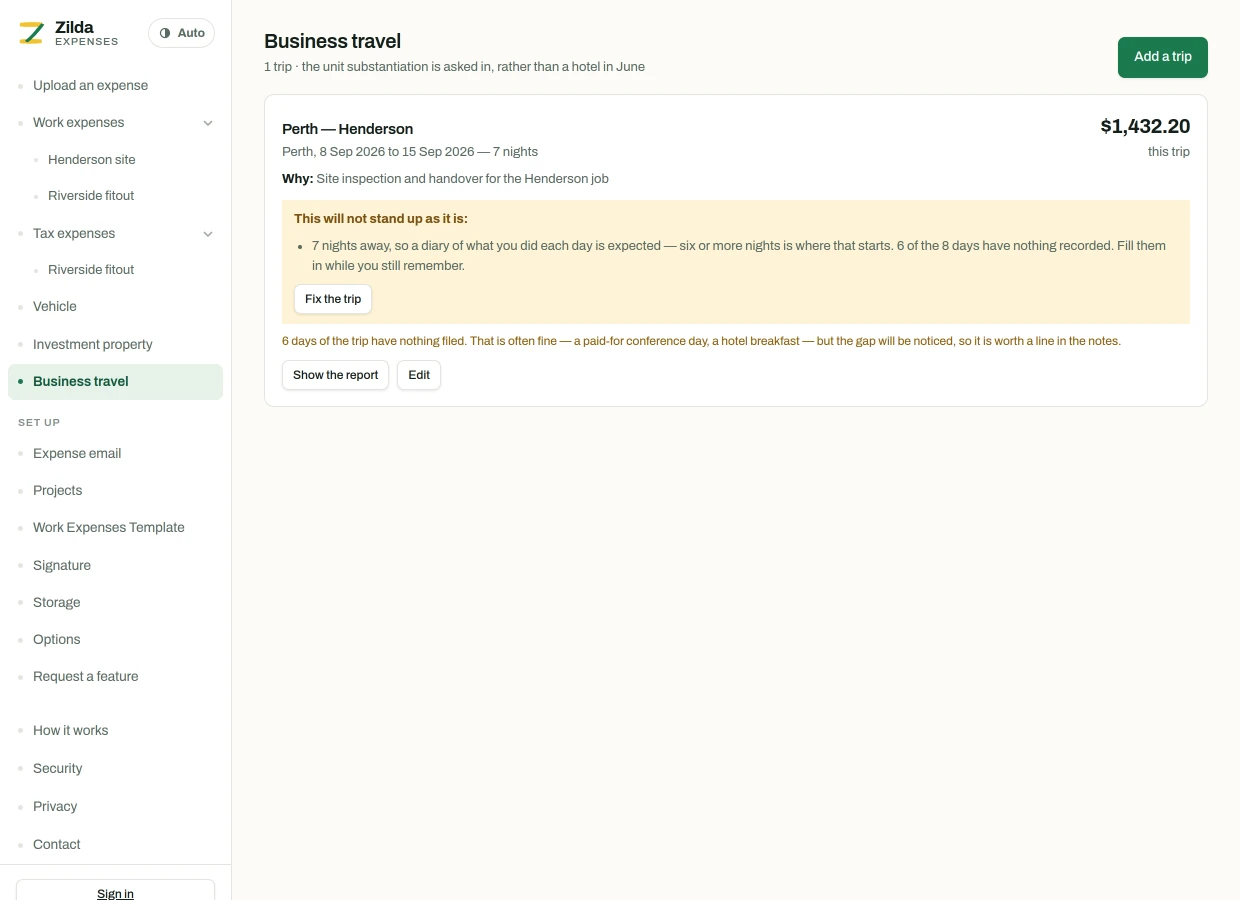The width and height of the screenshot is (1240, 900).
Task: Select Riverside fitout under Tax expenses
Action: [91, 270]
